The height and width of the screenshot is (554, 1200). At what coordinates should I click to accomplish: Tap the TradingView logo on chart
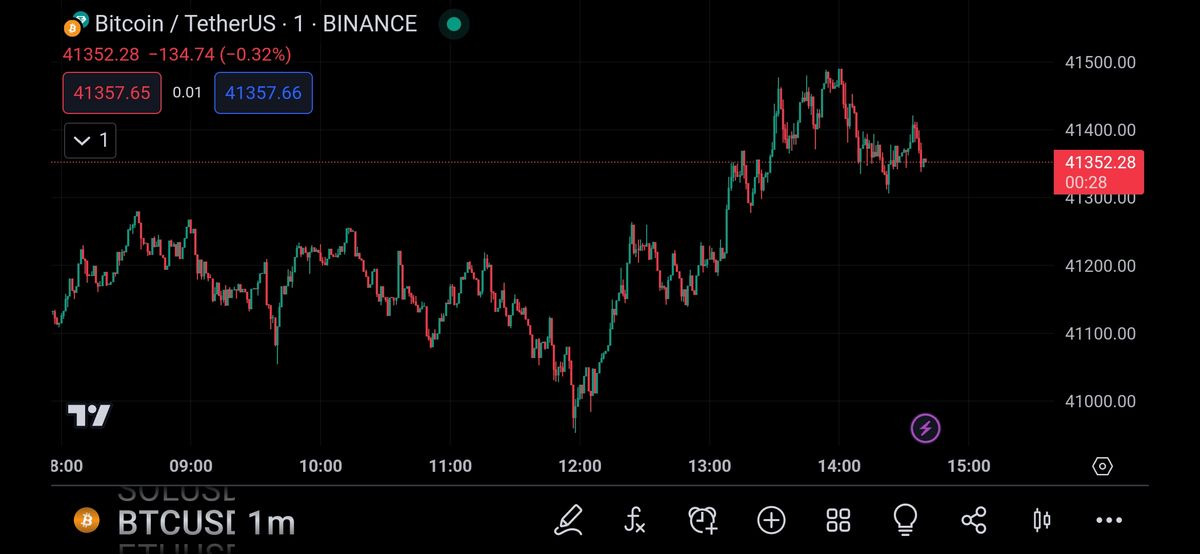point(89,415)
